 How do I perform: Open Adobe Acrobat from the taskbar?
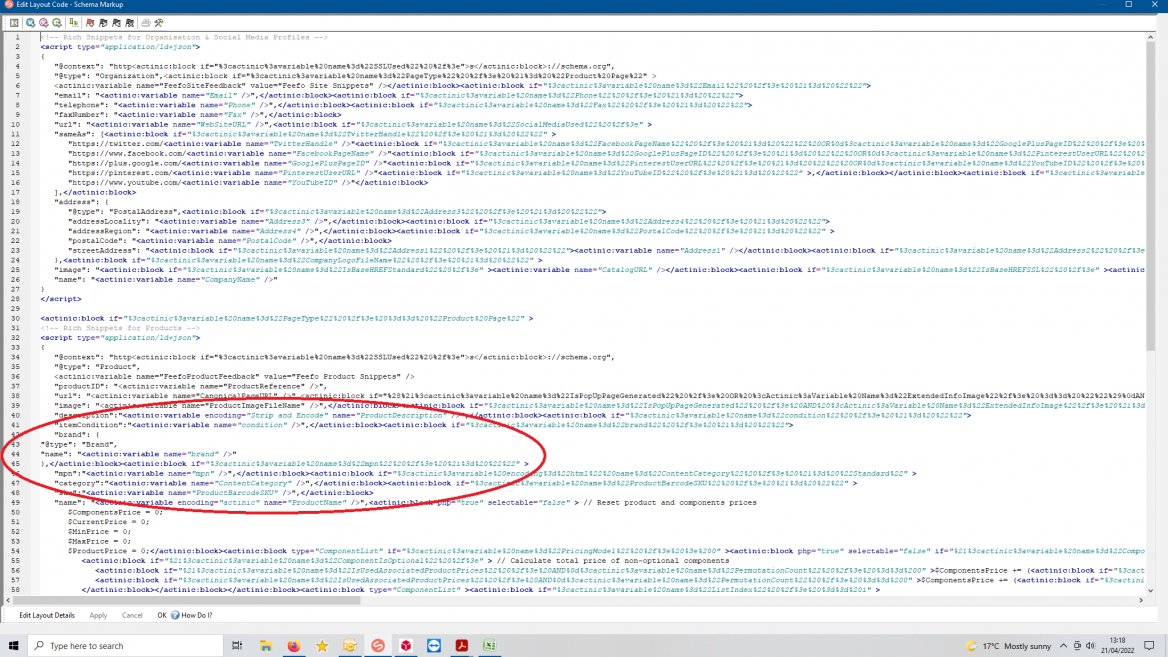point(461,646)
